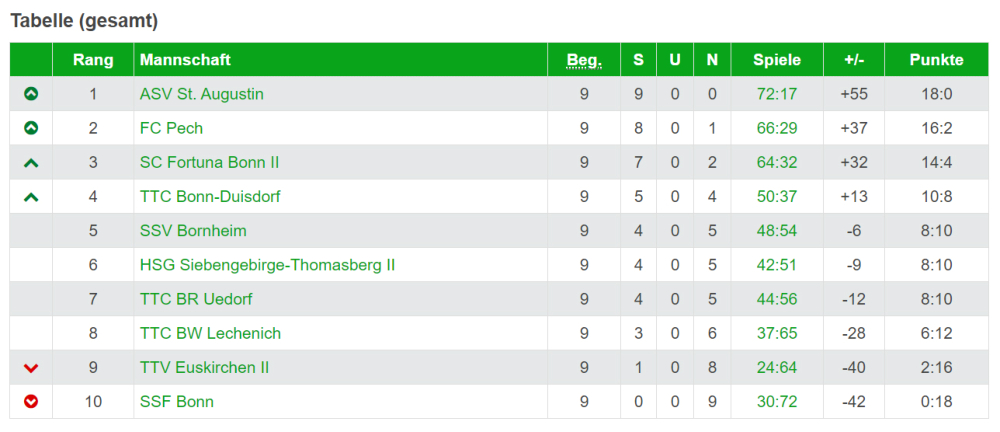Click the Beg. column header abbreviation
This screenshot has width=1000, height=432.
point(584,60)
